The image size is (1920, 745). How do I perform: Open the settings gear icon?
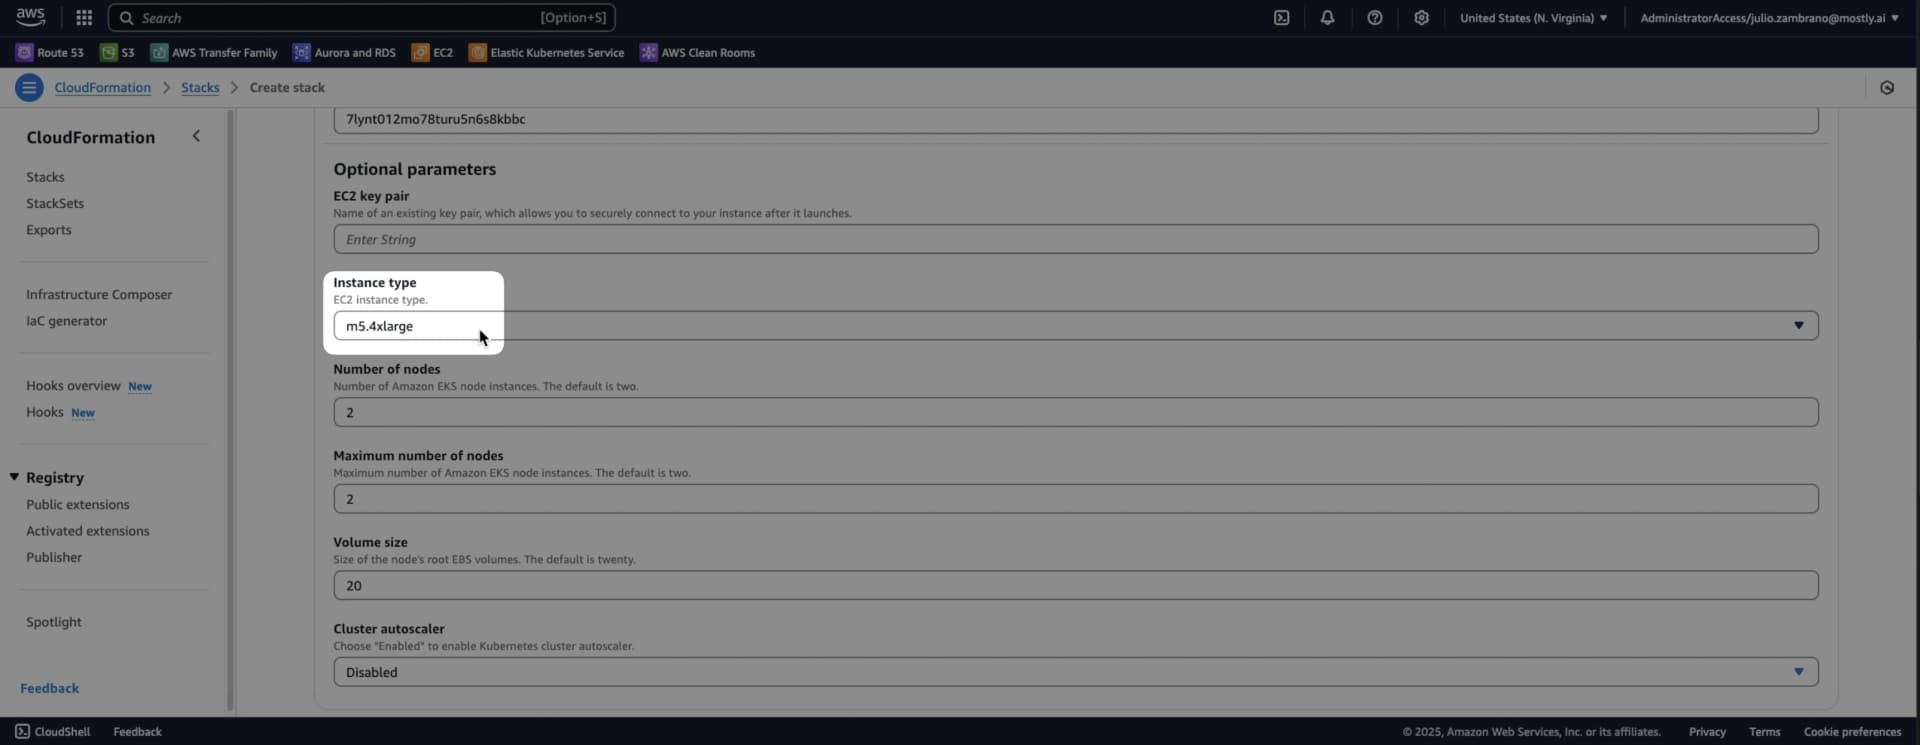[1421, 18]
